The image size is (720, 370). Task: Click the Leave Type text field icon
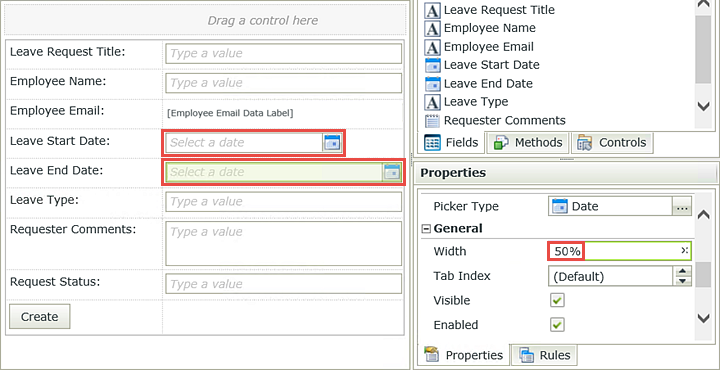point(432,102)
